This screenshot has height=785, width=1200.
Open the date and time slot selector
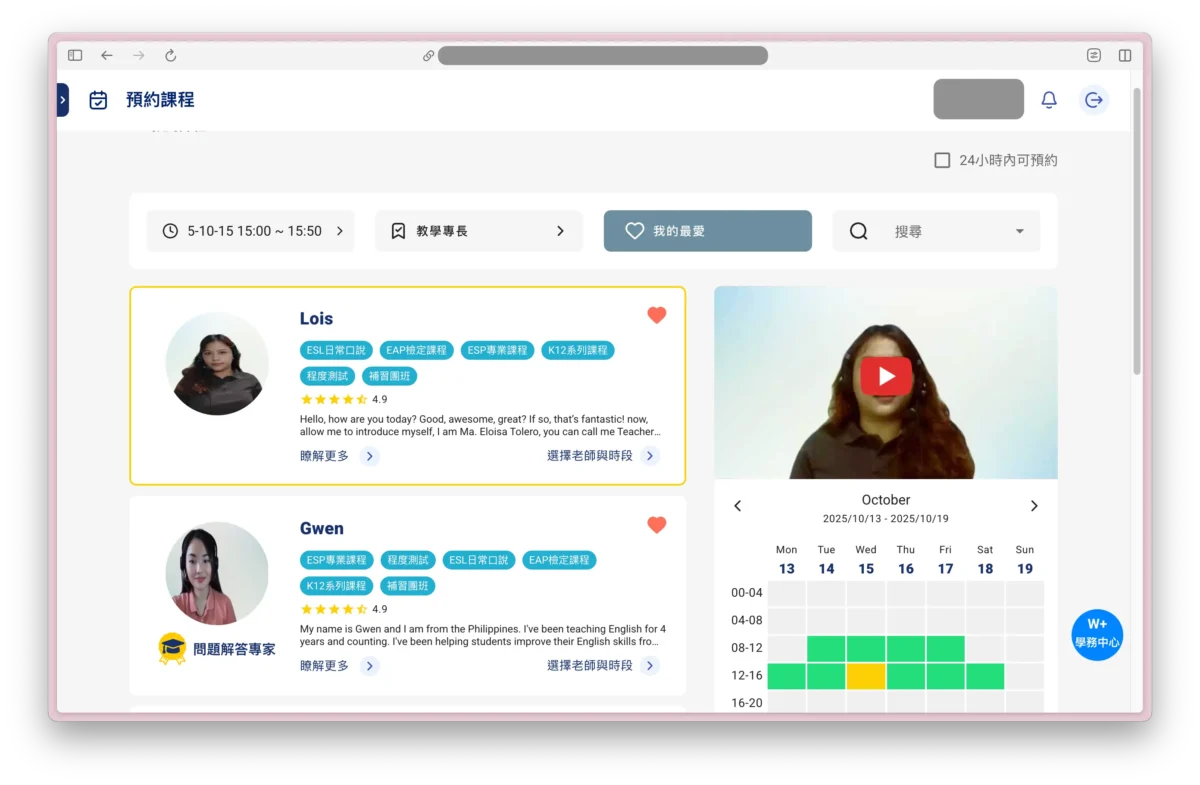[x=250, y=231]
